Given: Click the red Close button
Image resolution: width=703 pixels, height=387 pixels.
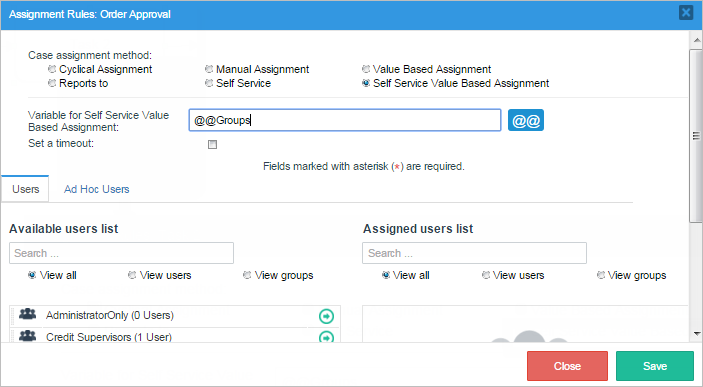Looking at the screenshot, I should [x=567, y=366].
